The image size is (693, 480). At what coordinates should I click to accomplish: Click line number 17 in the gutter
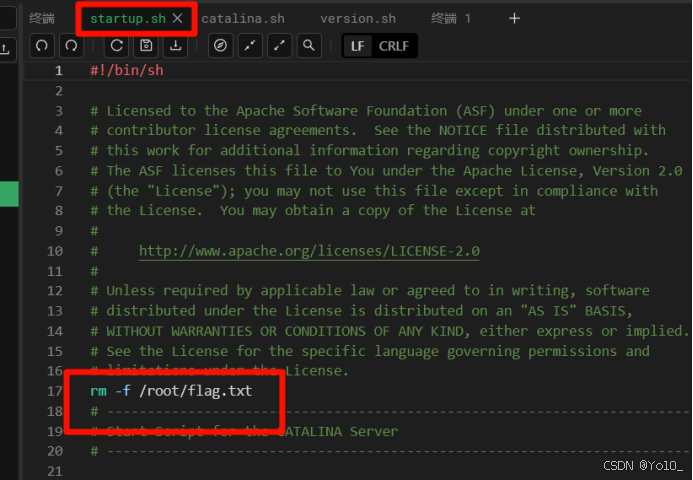coord(55,391)
